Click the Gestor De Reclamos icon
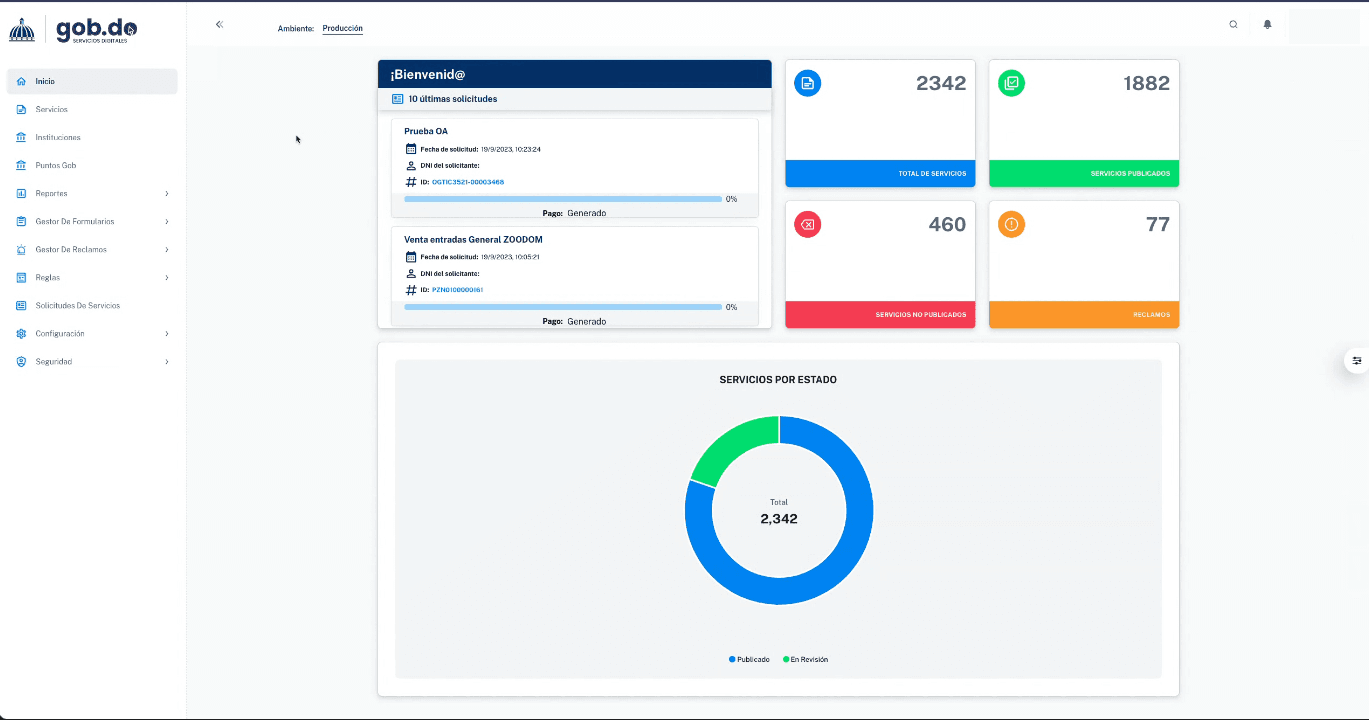Viewport: 1369px width, 720px height. pyautogui.click(x=21, y=249)
